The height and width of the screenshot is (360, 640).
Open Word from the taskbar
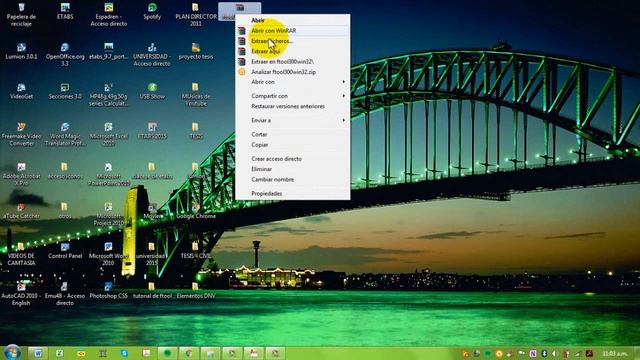pyautogui.click(x=38, y=353)
